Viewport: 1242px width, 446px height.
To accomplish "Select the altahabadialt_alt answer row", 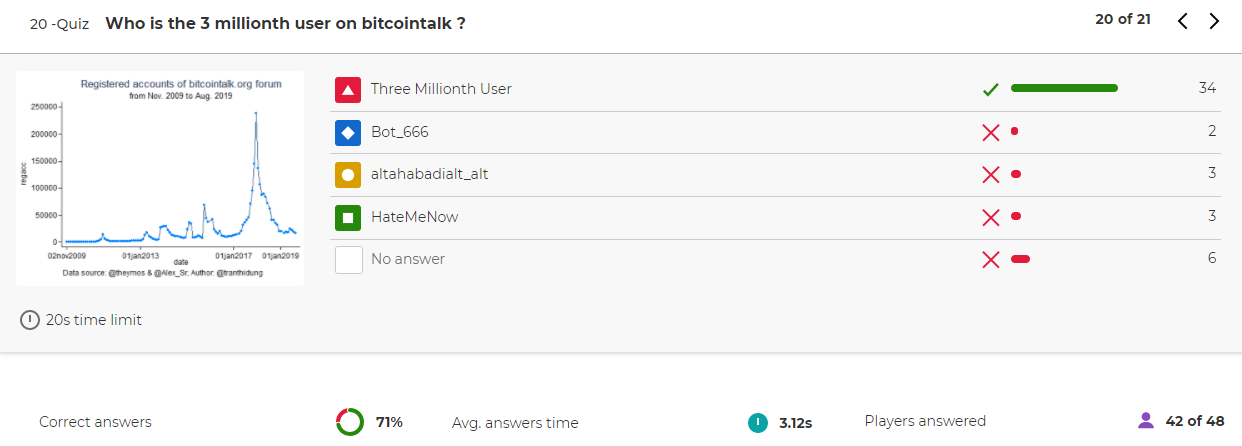I will pyautogui.click(x=776, y=174).
